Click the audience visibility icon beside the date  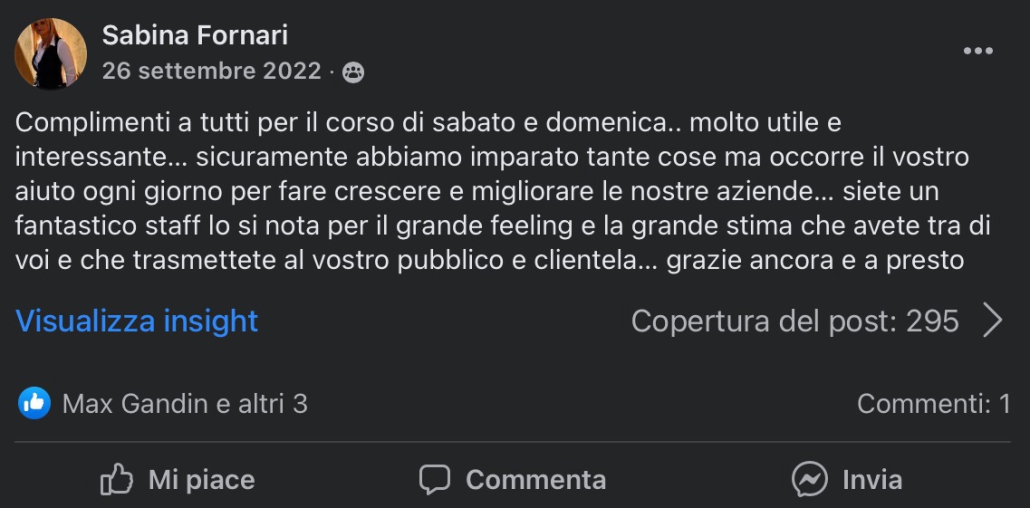(353, 72)
